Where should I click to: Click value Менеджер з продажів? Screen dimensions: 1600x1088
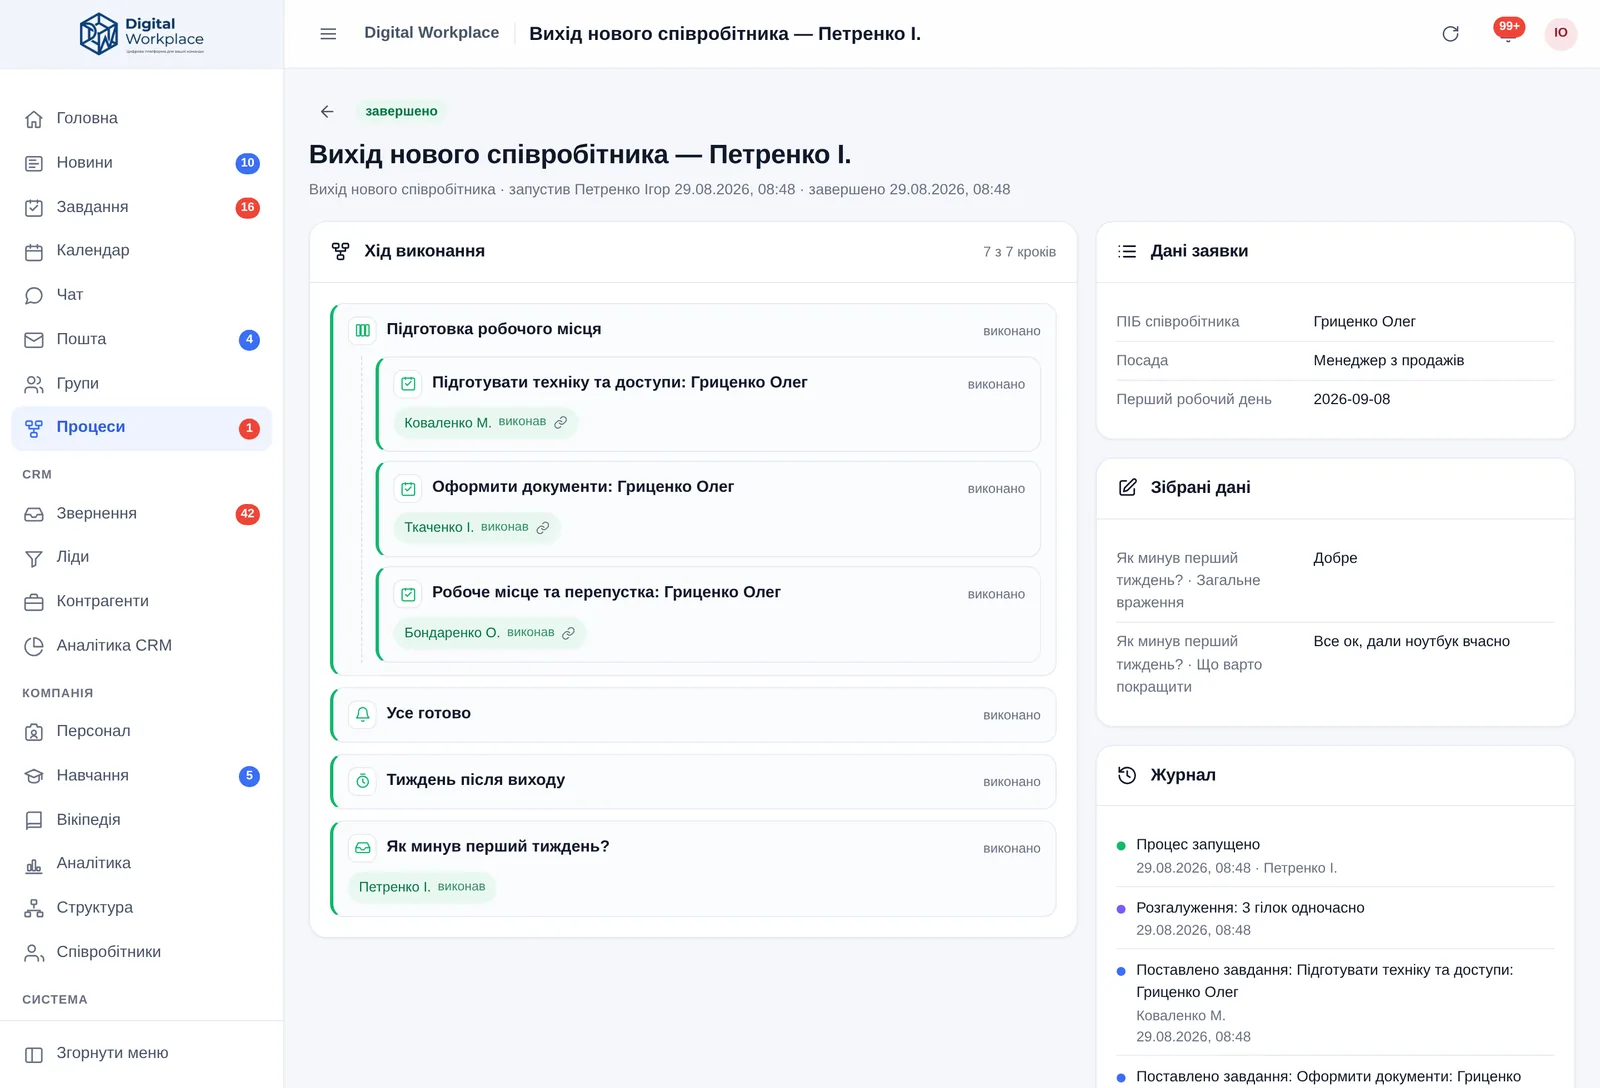[1388, 360]
